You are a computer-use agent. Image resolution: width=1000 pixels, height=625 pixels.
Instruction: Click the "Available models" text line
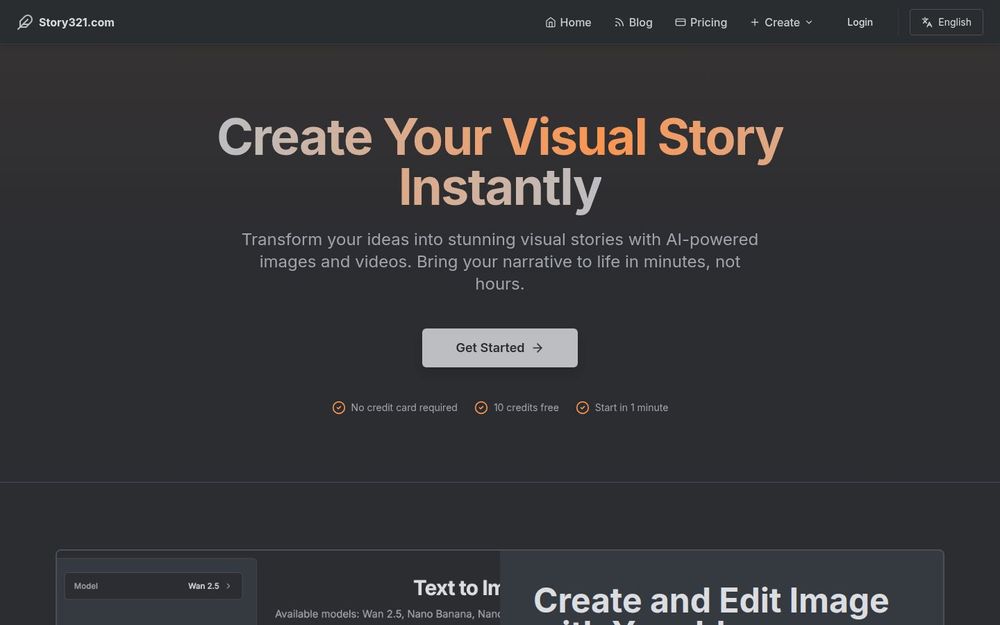pos(388,614)
